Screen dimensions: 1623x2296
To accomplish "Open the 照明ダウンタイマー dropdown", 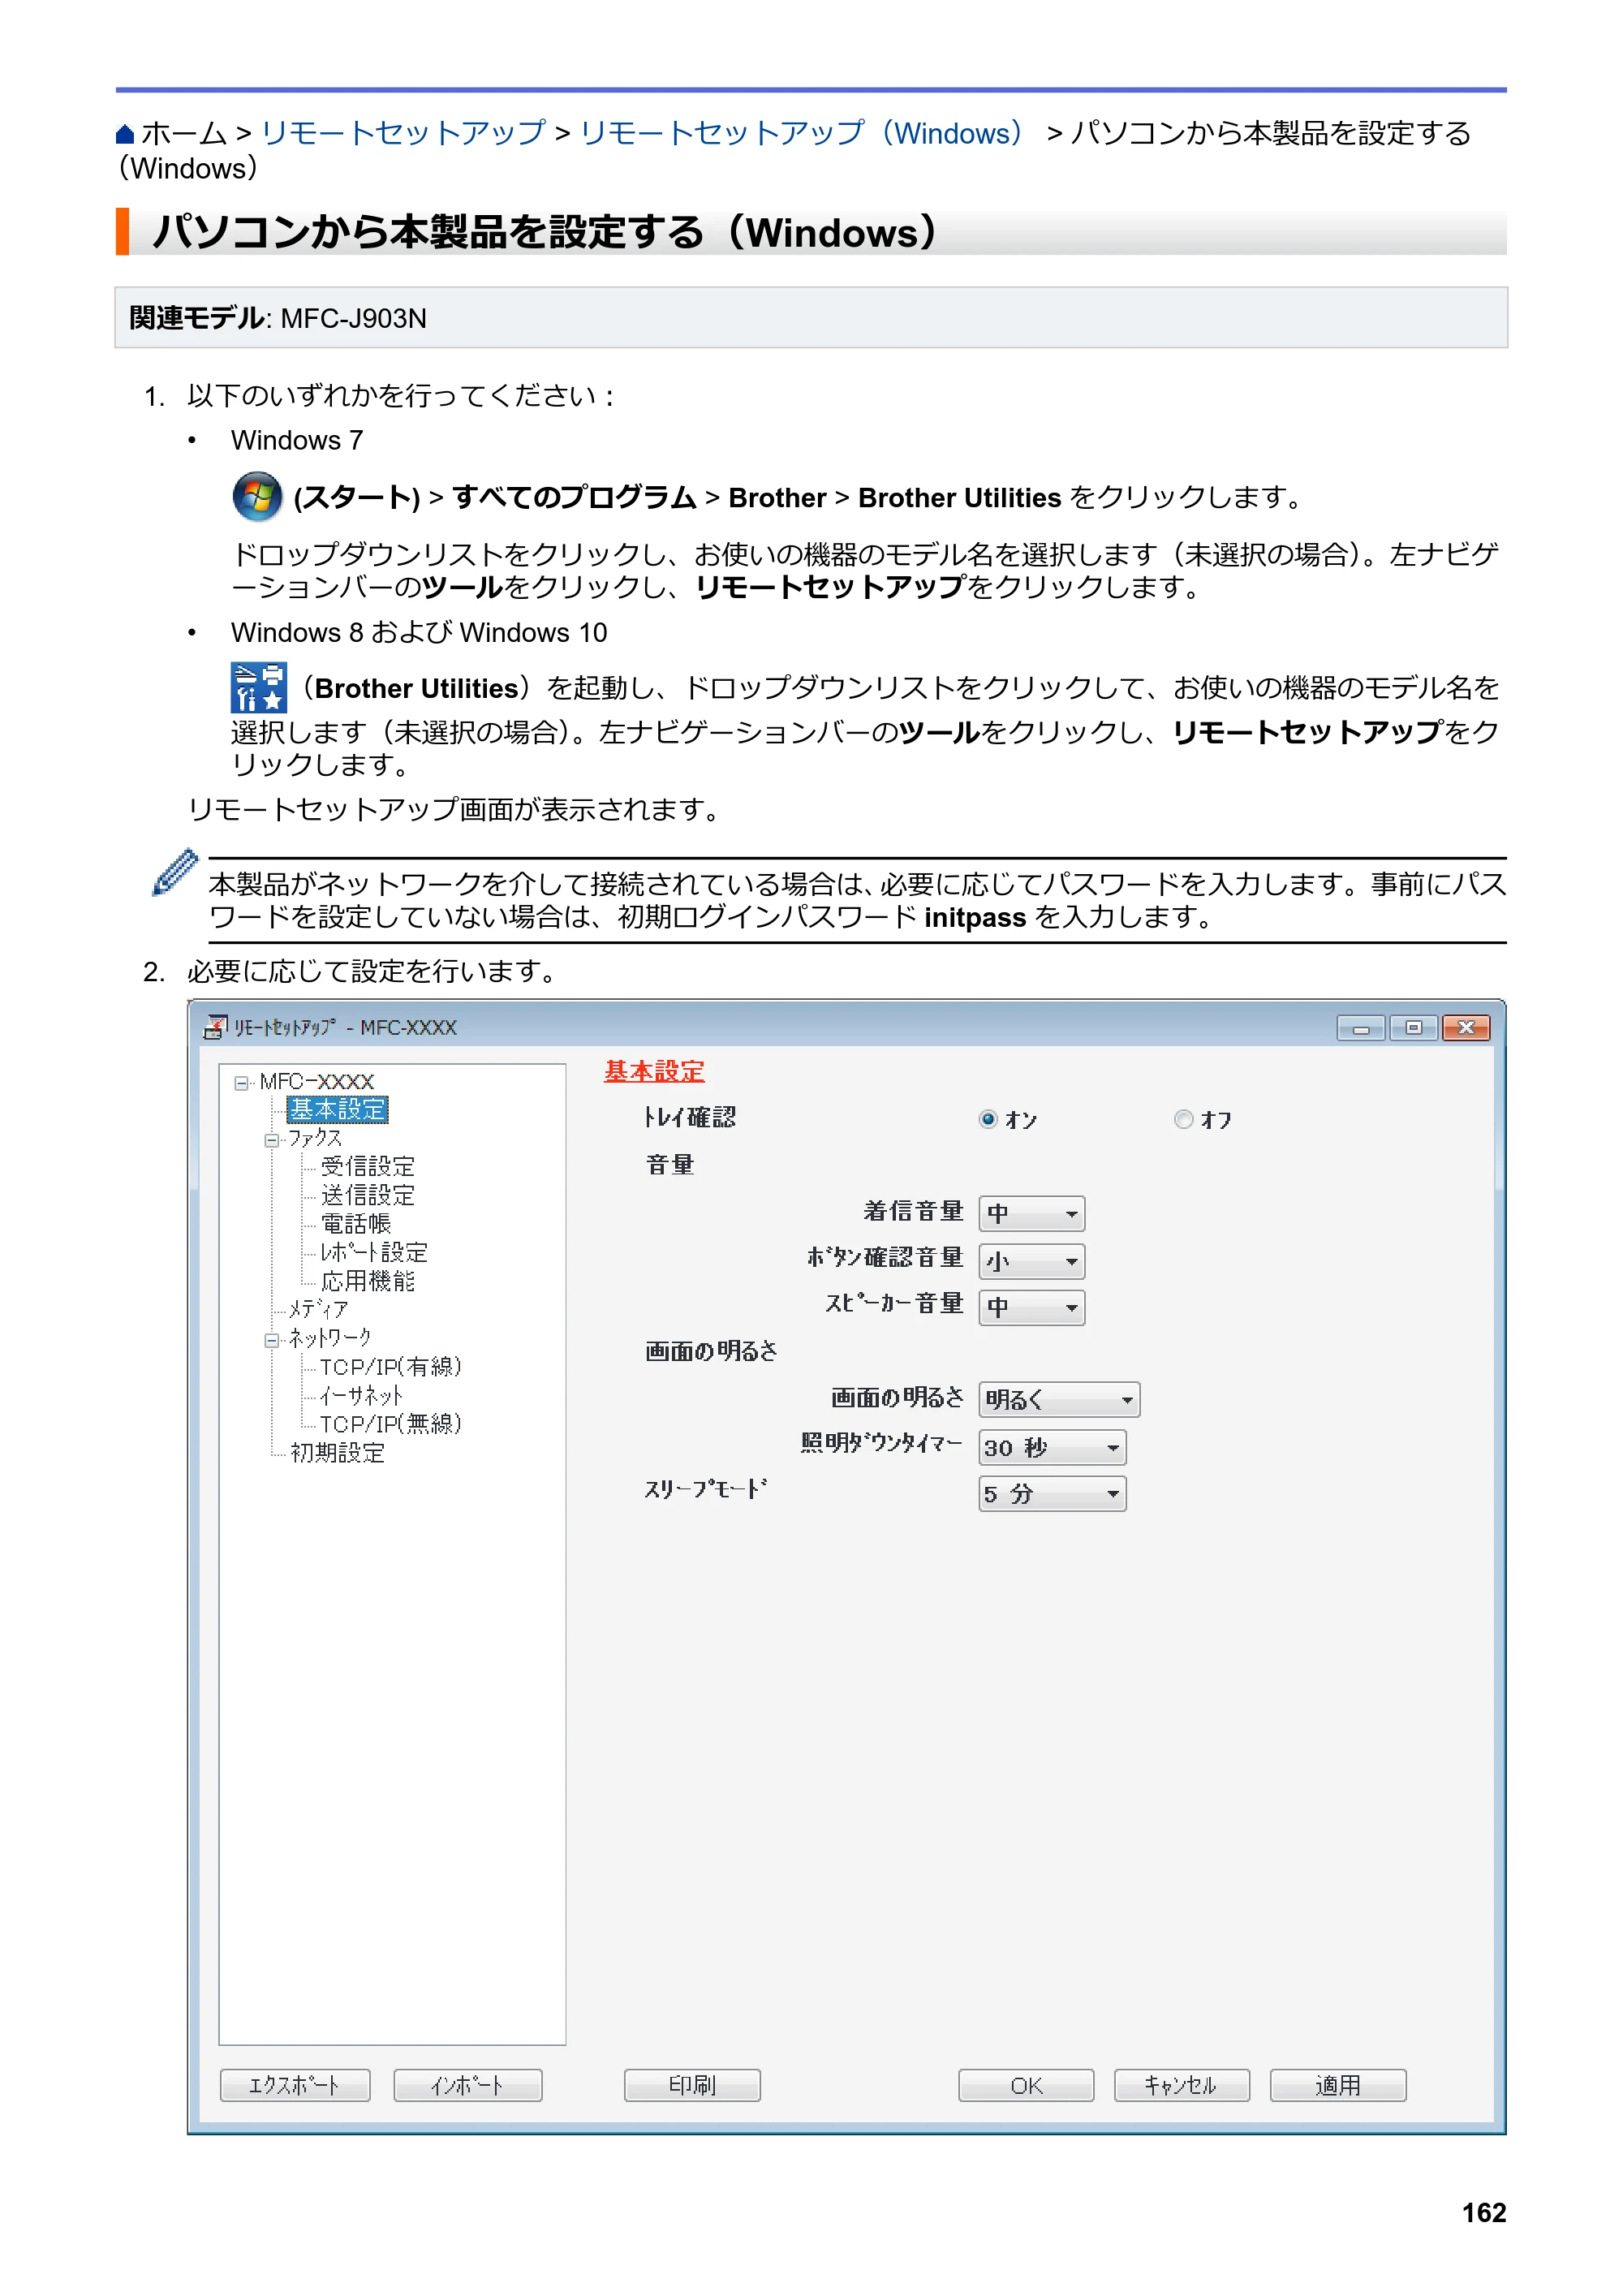I will coord(1052,1447).
